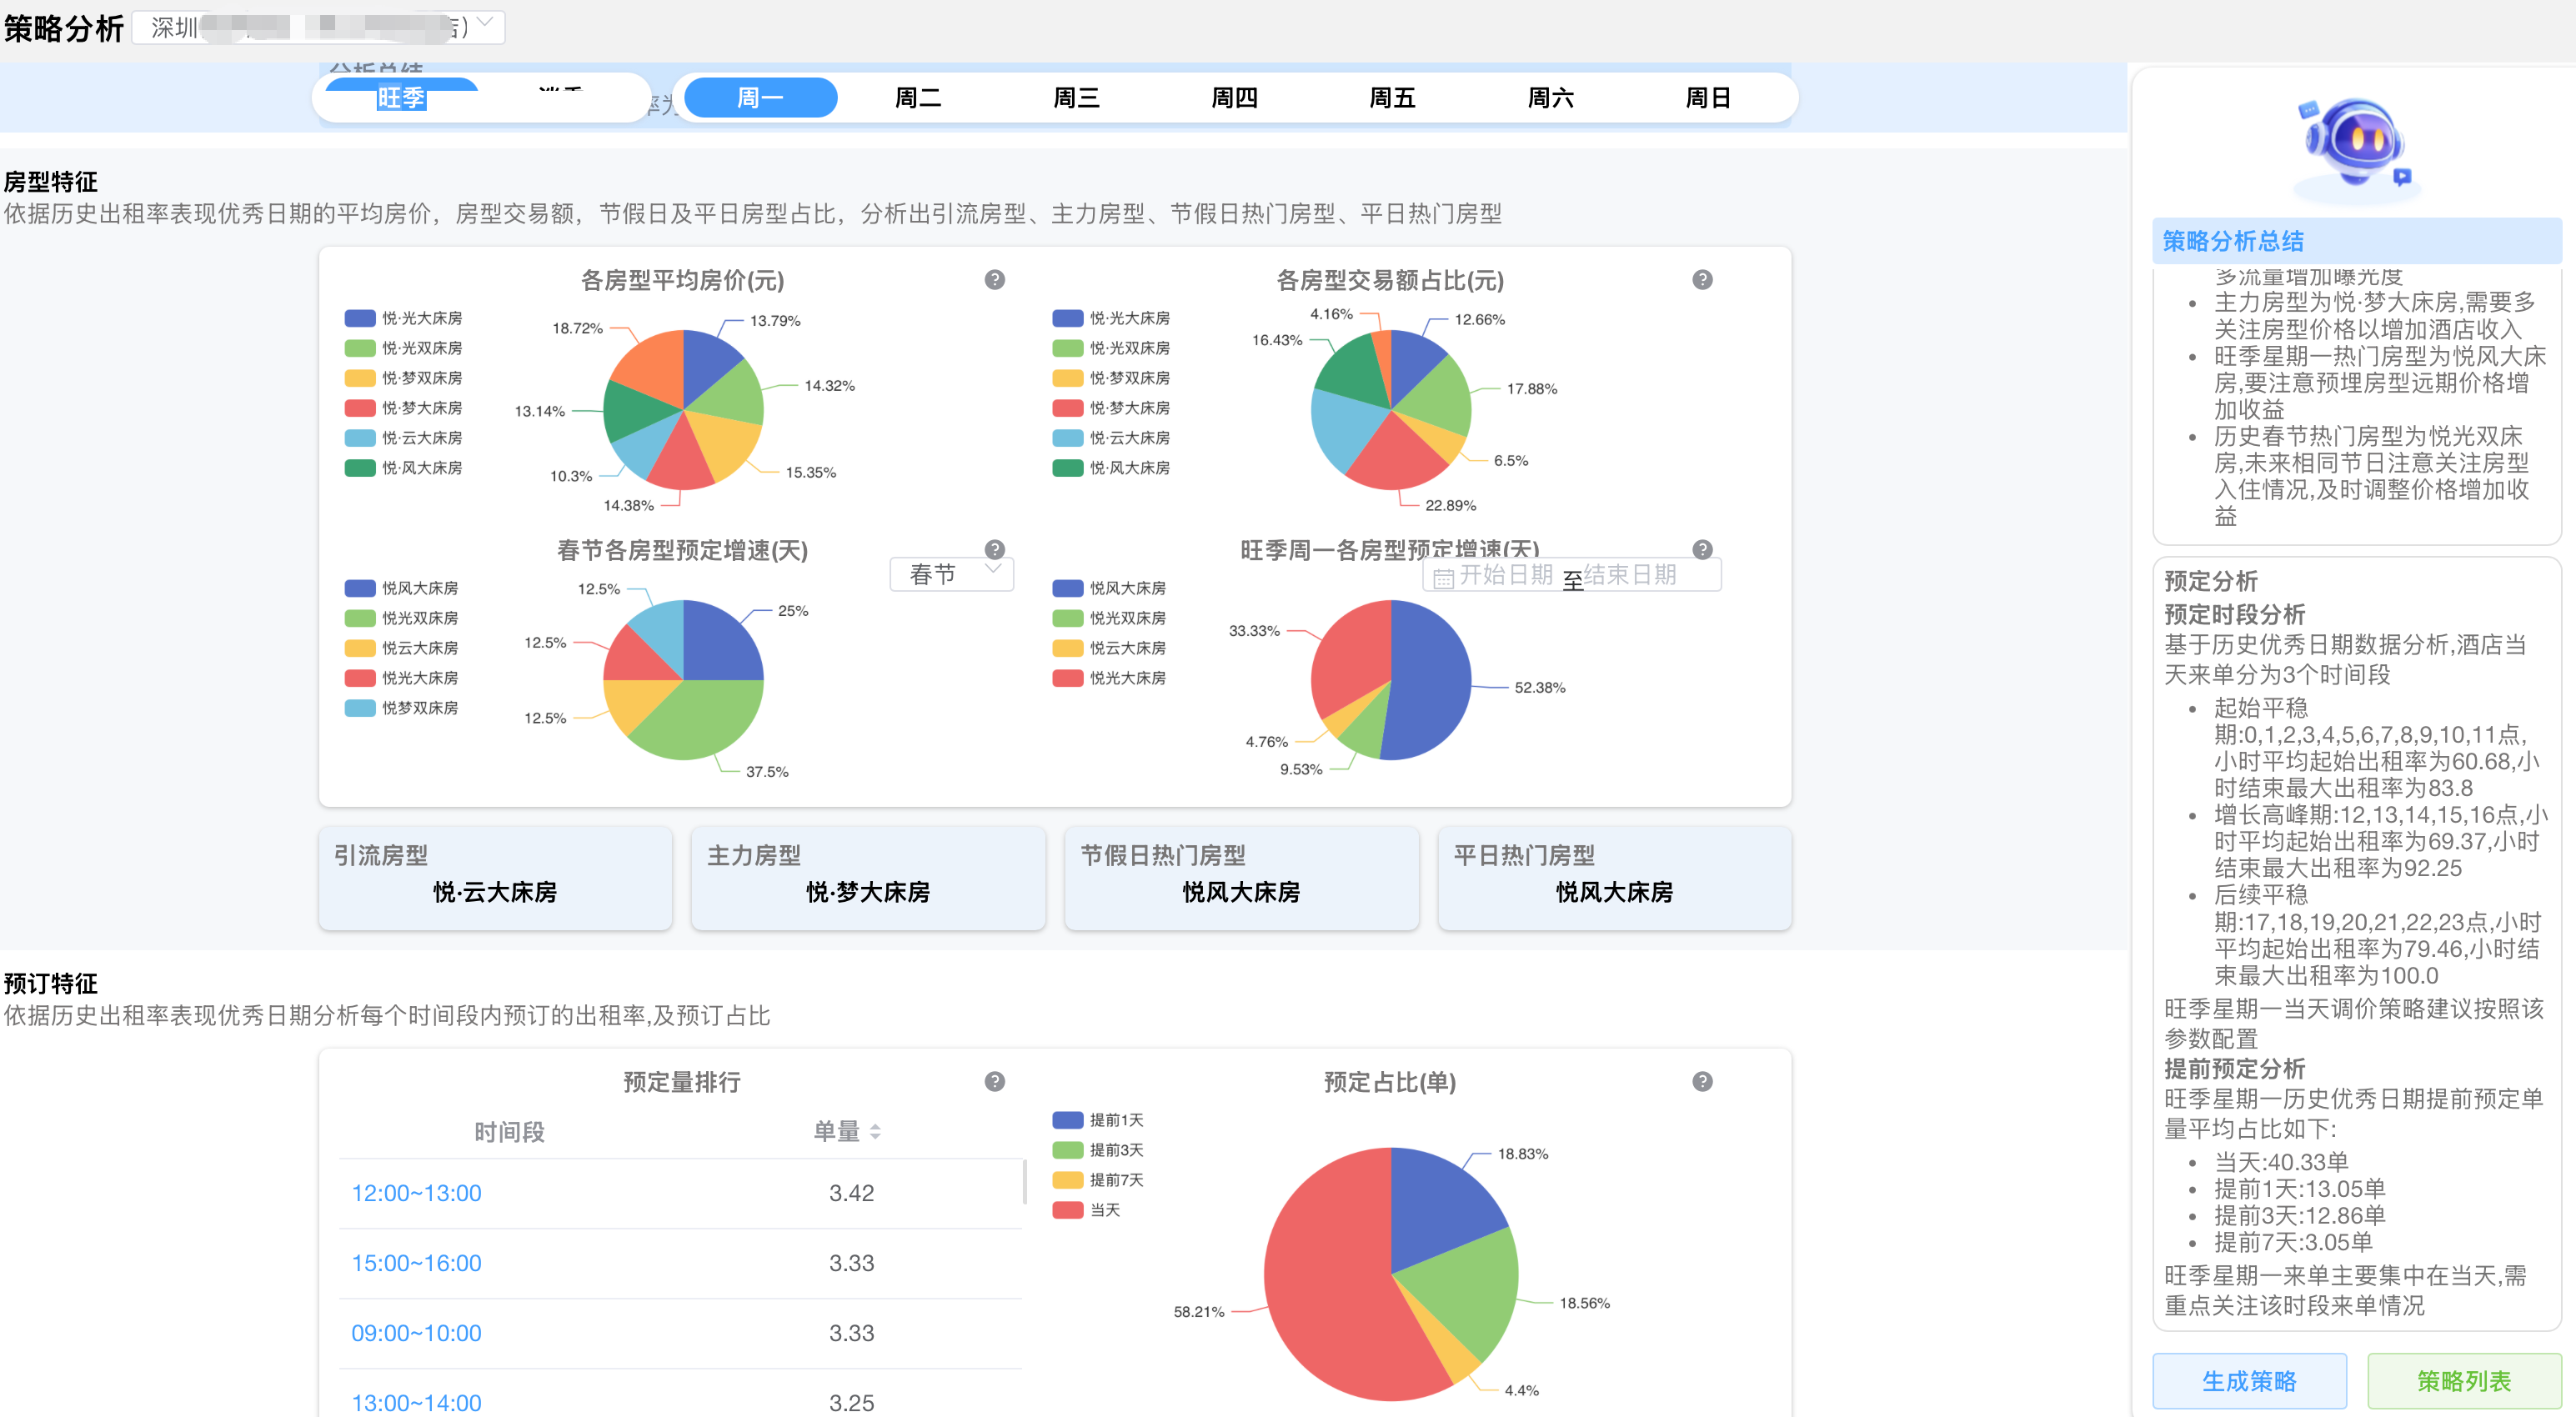Viewport: 2576px width, 1417px height.
Task: Click help icon beside 各房型交易额占比 chart
Action: coord(1702,280)
